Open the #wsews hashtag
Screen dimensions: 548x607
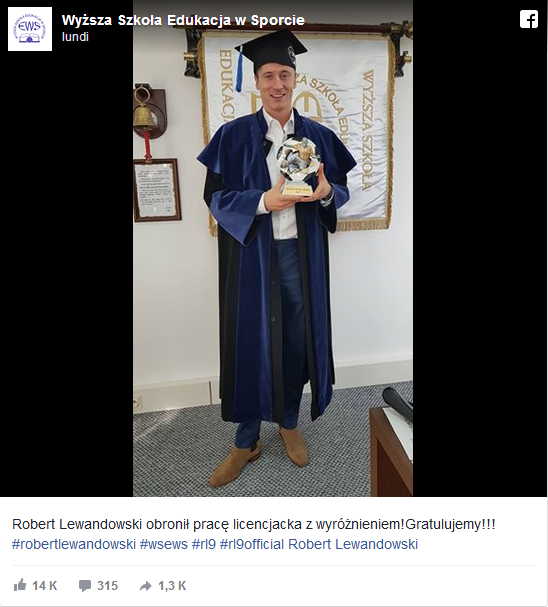(x=164, y=544)
